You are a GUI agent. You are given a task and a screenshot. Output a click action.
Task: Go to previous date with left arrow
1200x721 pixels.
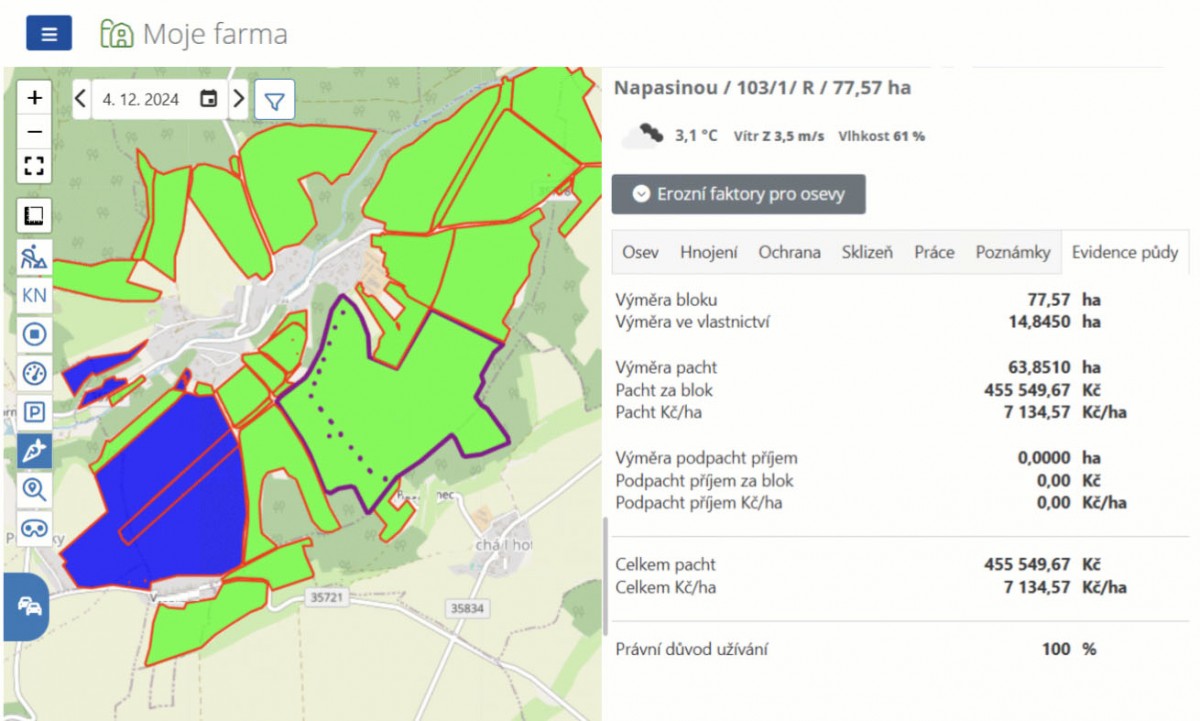(81, 99)
